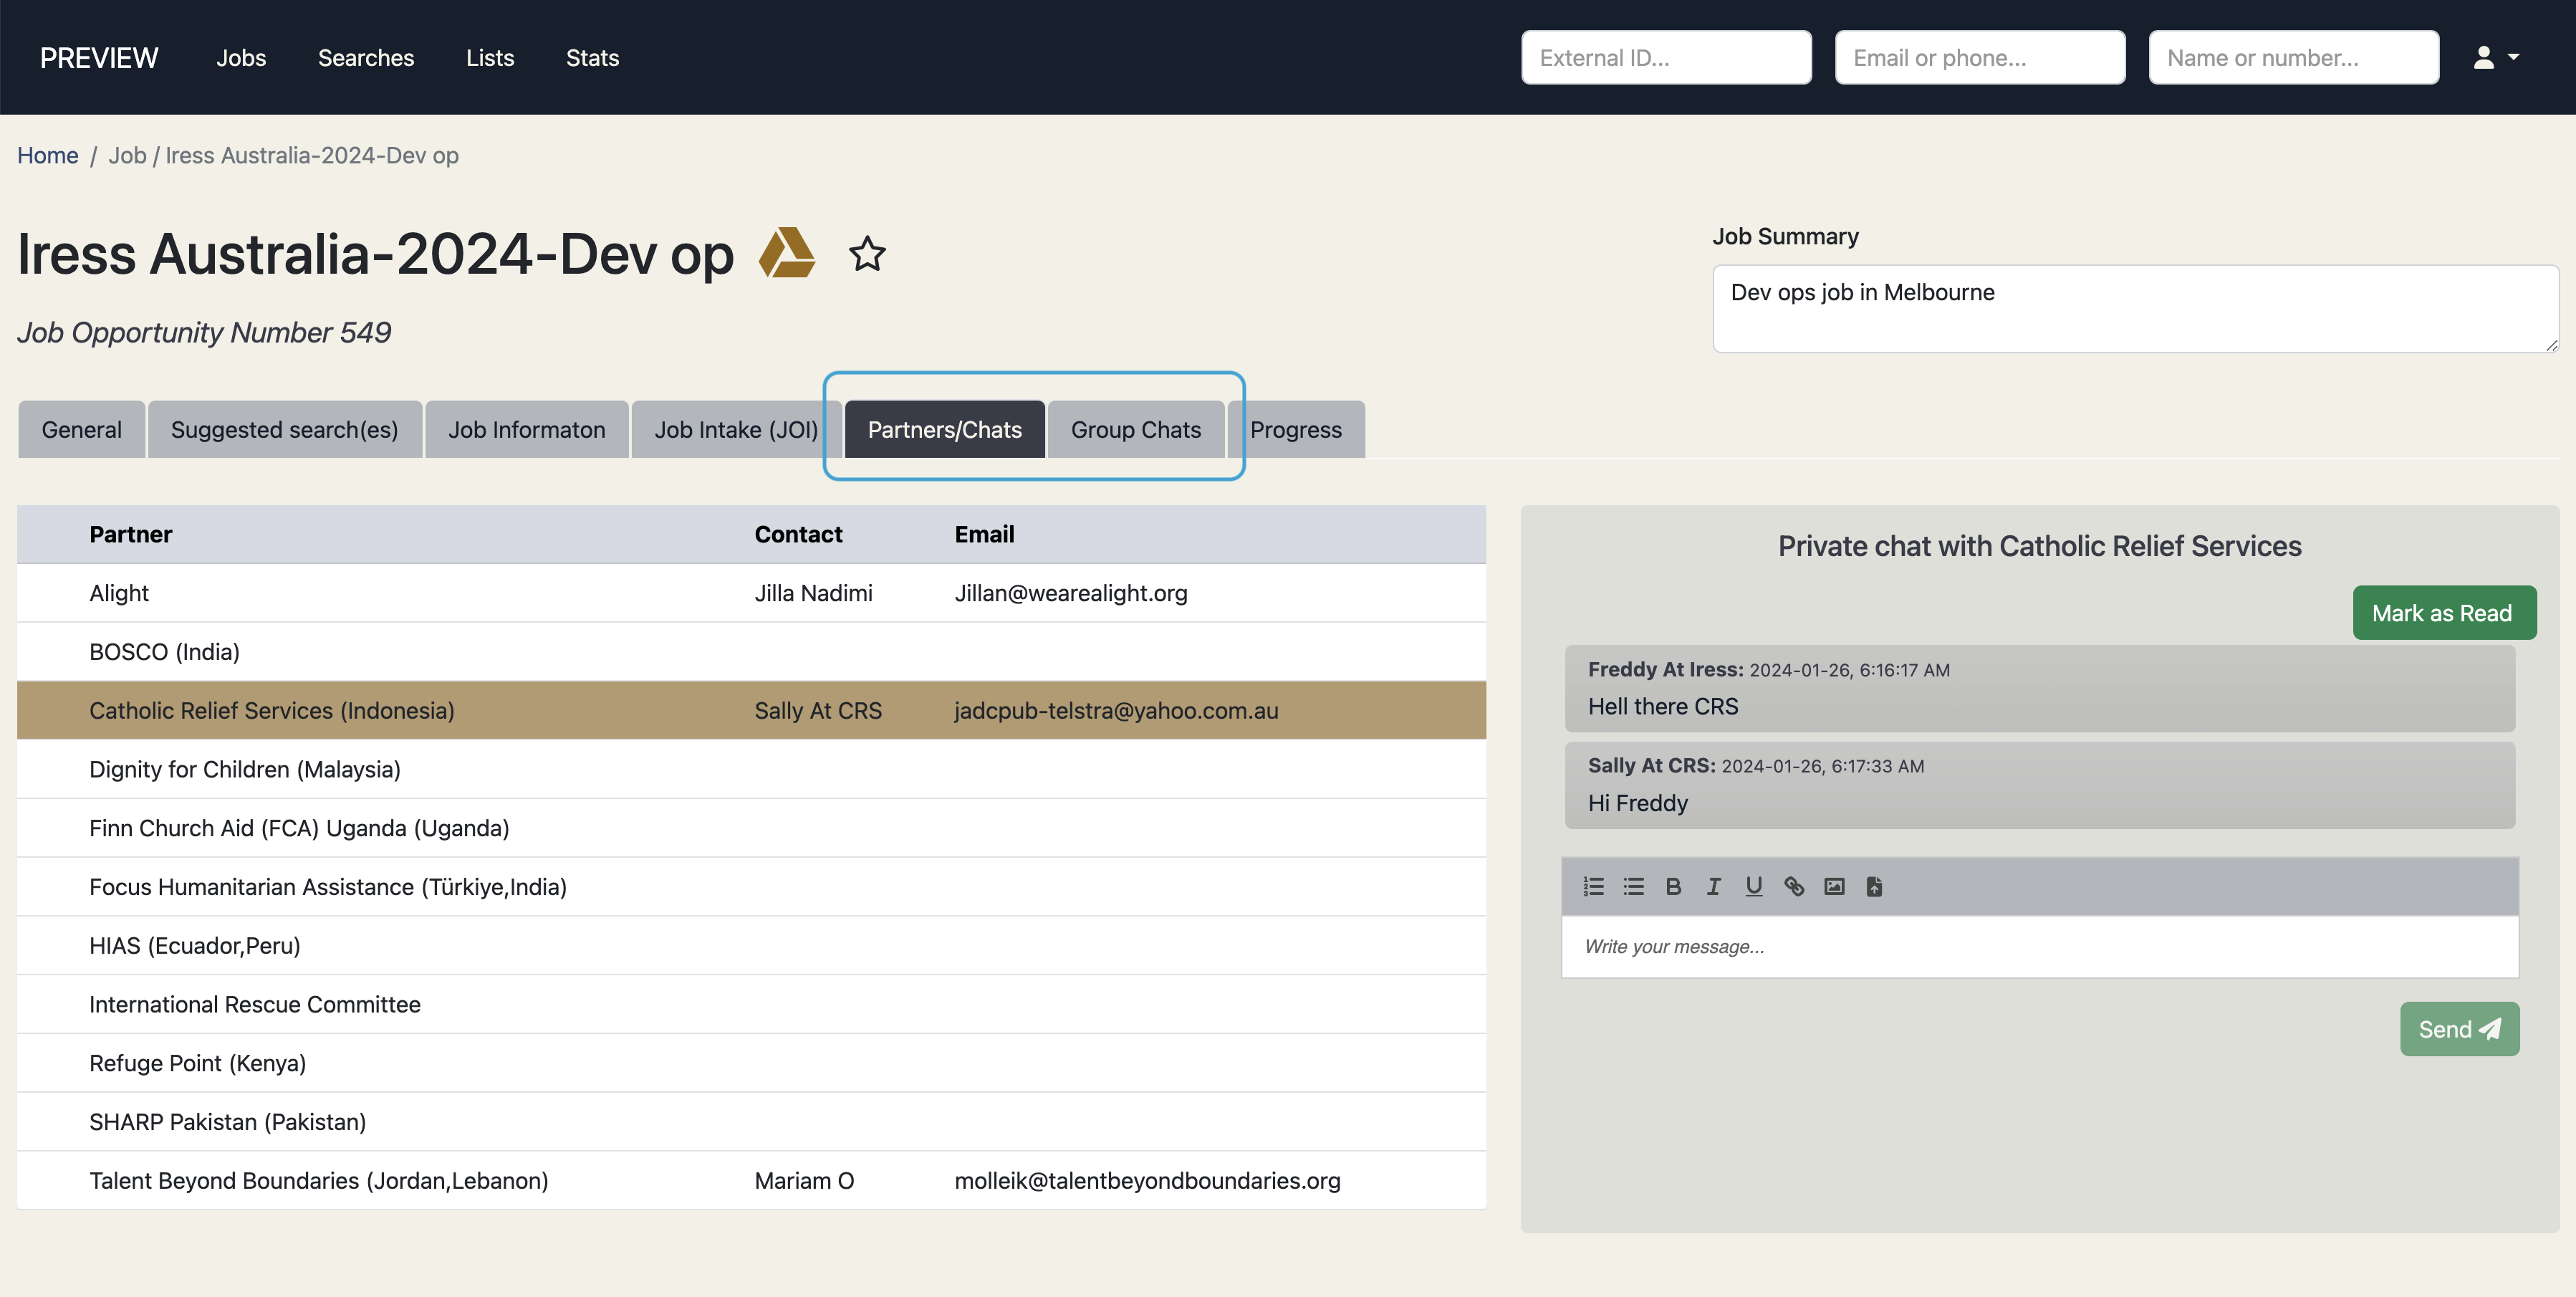Image resolution: width=2576 pixels, height=1297 pixels.
Task: Toggle underline formatting in message editor
Action: (x=1753, y=886)
